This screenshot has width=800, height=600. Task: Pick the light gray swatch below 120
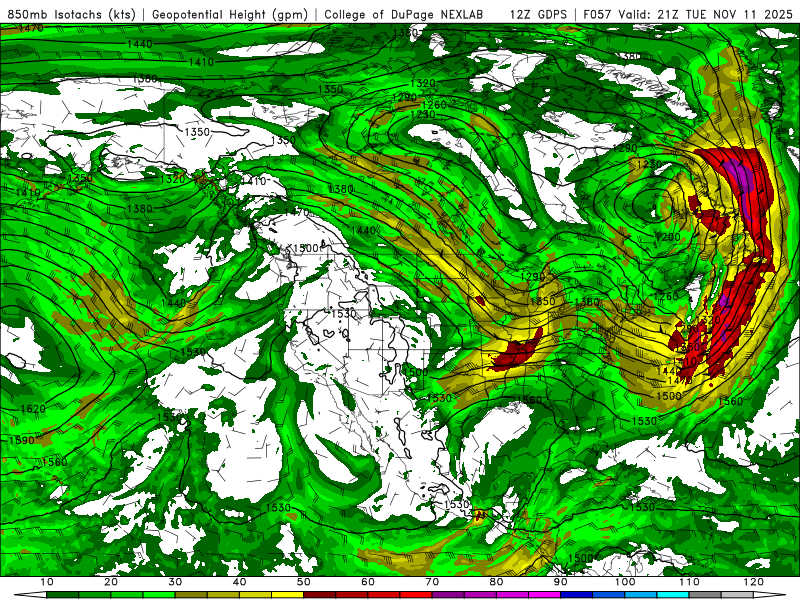737,595
